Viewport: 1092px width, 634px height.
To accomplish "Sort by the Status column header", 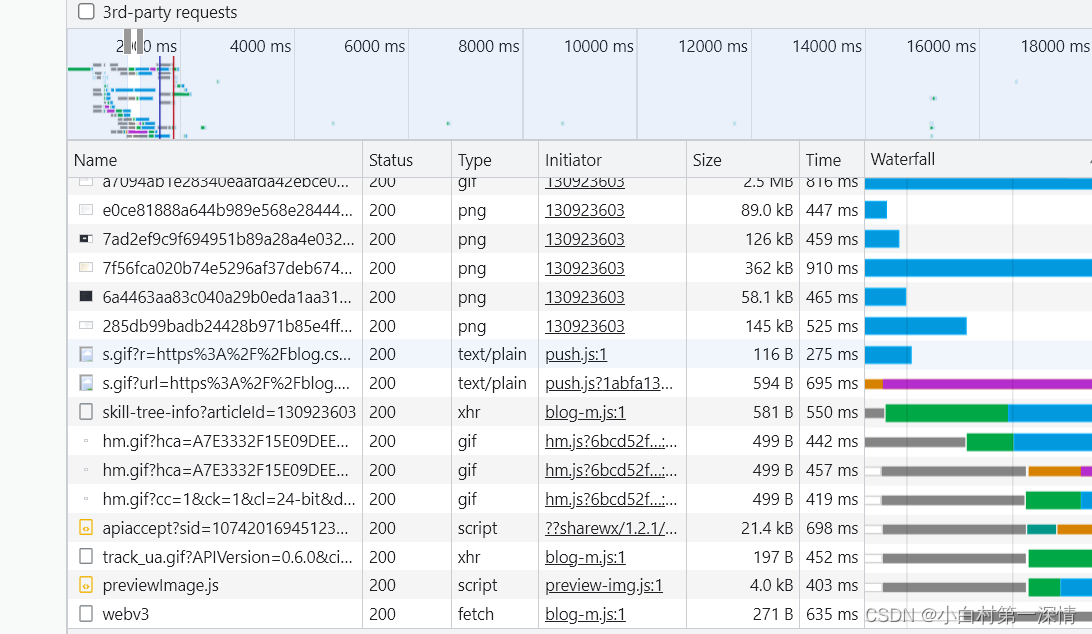I will [x=390, y=160].
